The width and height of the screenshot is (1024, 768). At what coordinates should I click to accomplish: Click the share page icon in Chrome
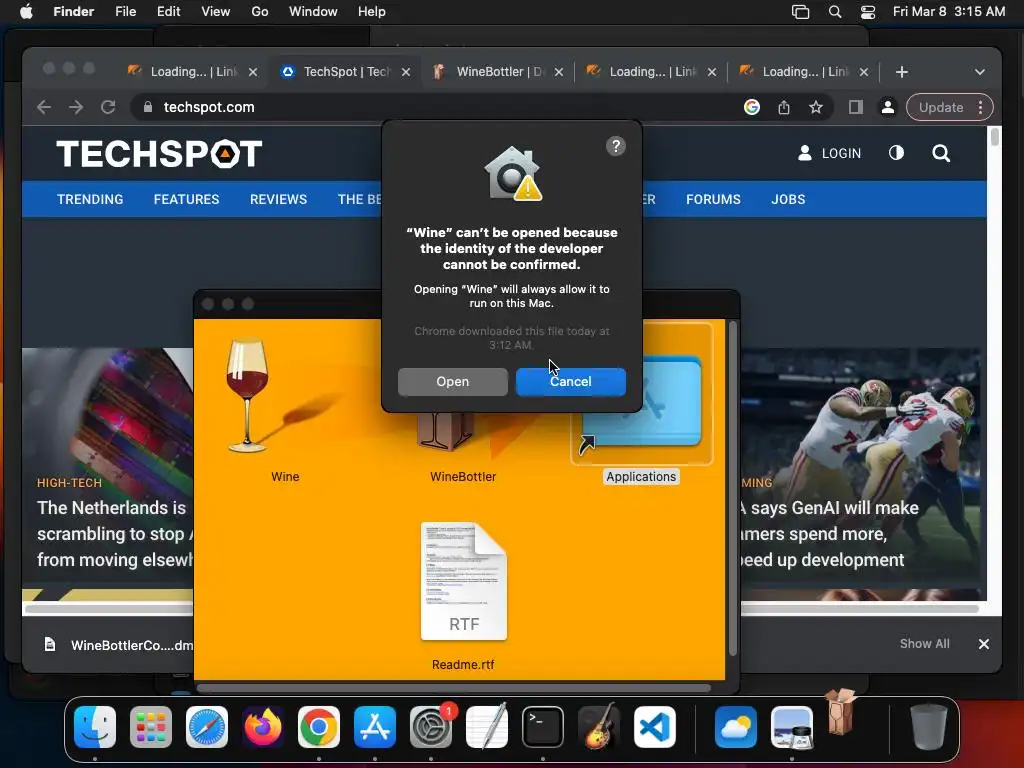point(784,107)
